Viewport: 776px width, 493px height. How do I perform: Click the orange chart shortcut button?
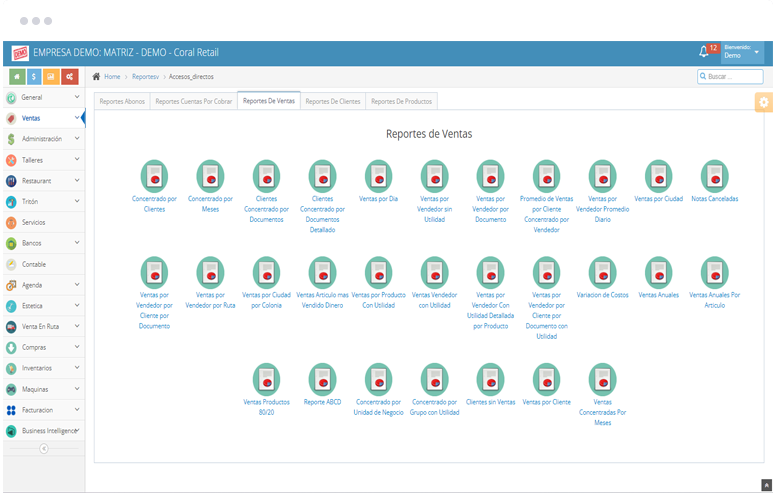(51, 77)
